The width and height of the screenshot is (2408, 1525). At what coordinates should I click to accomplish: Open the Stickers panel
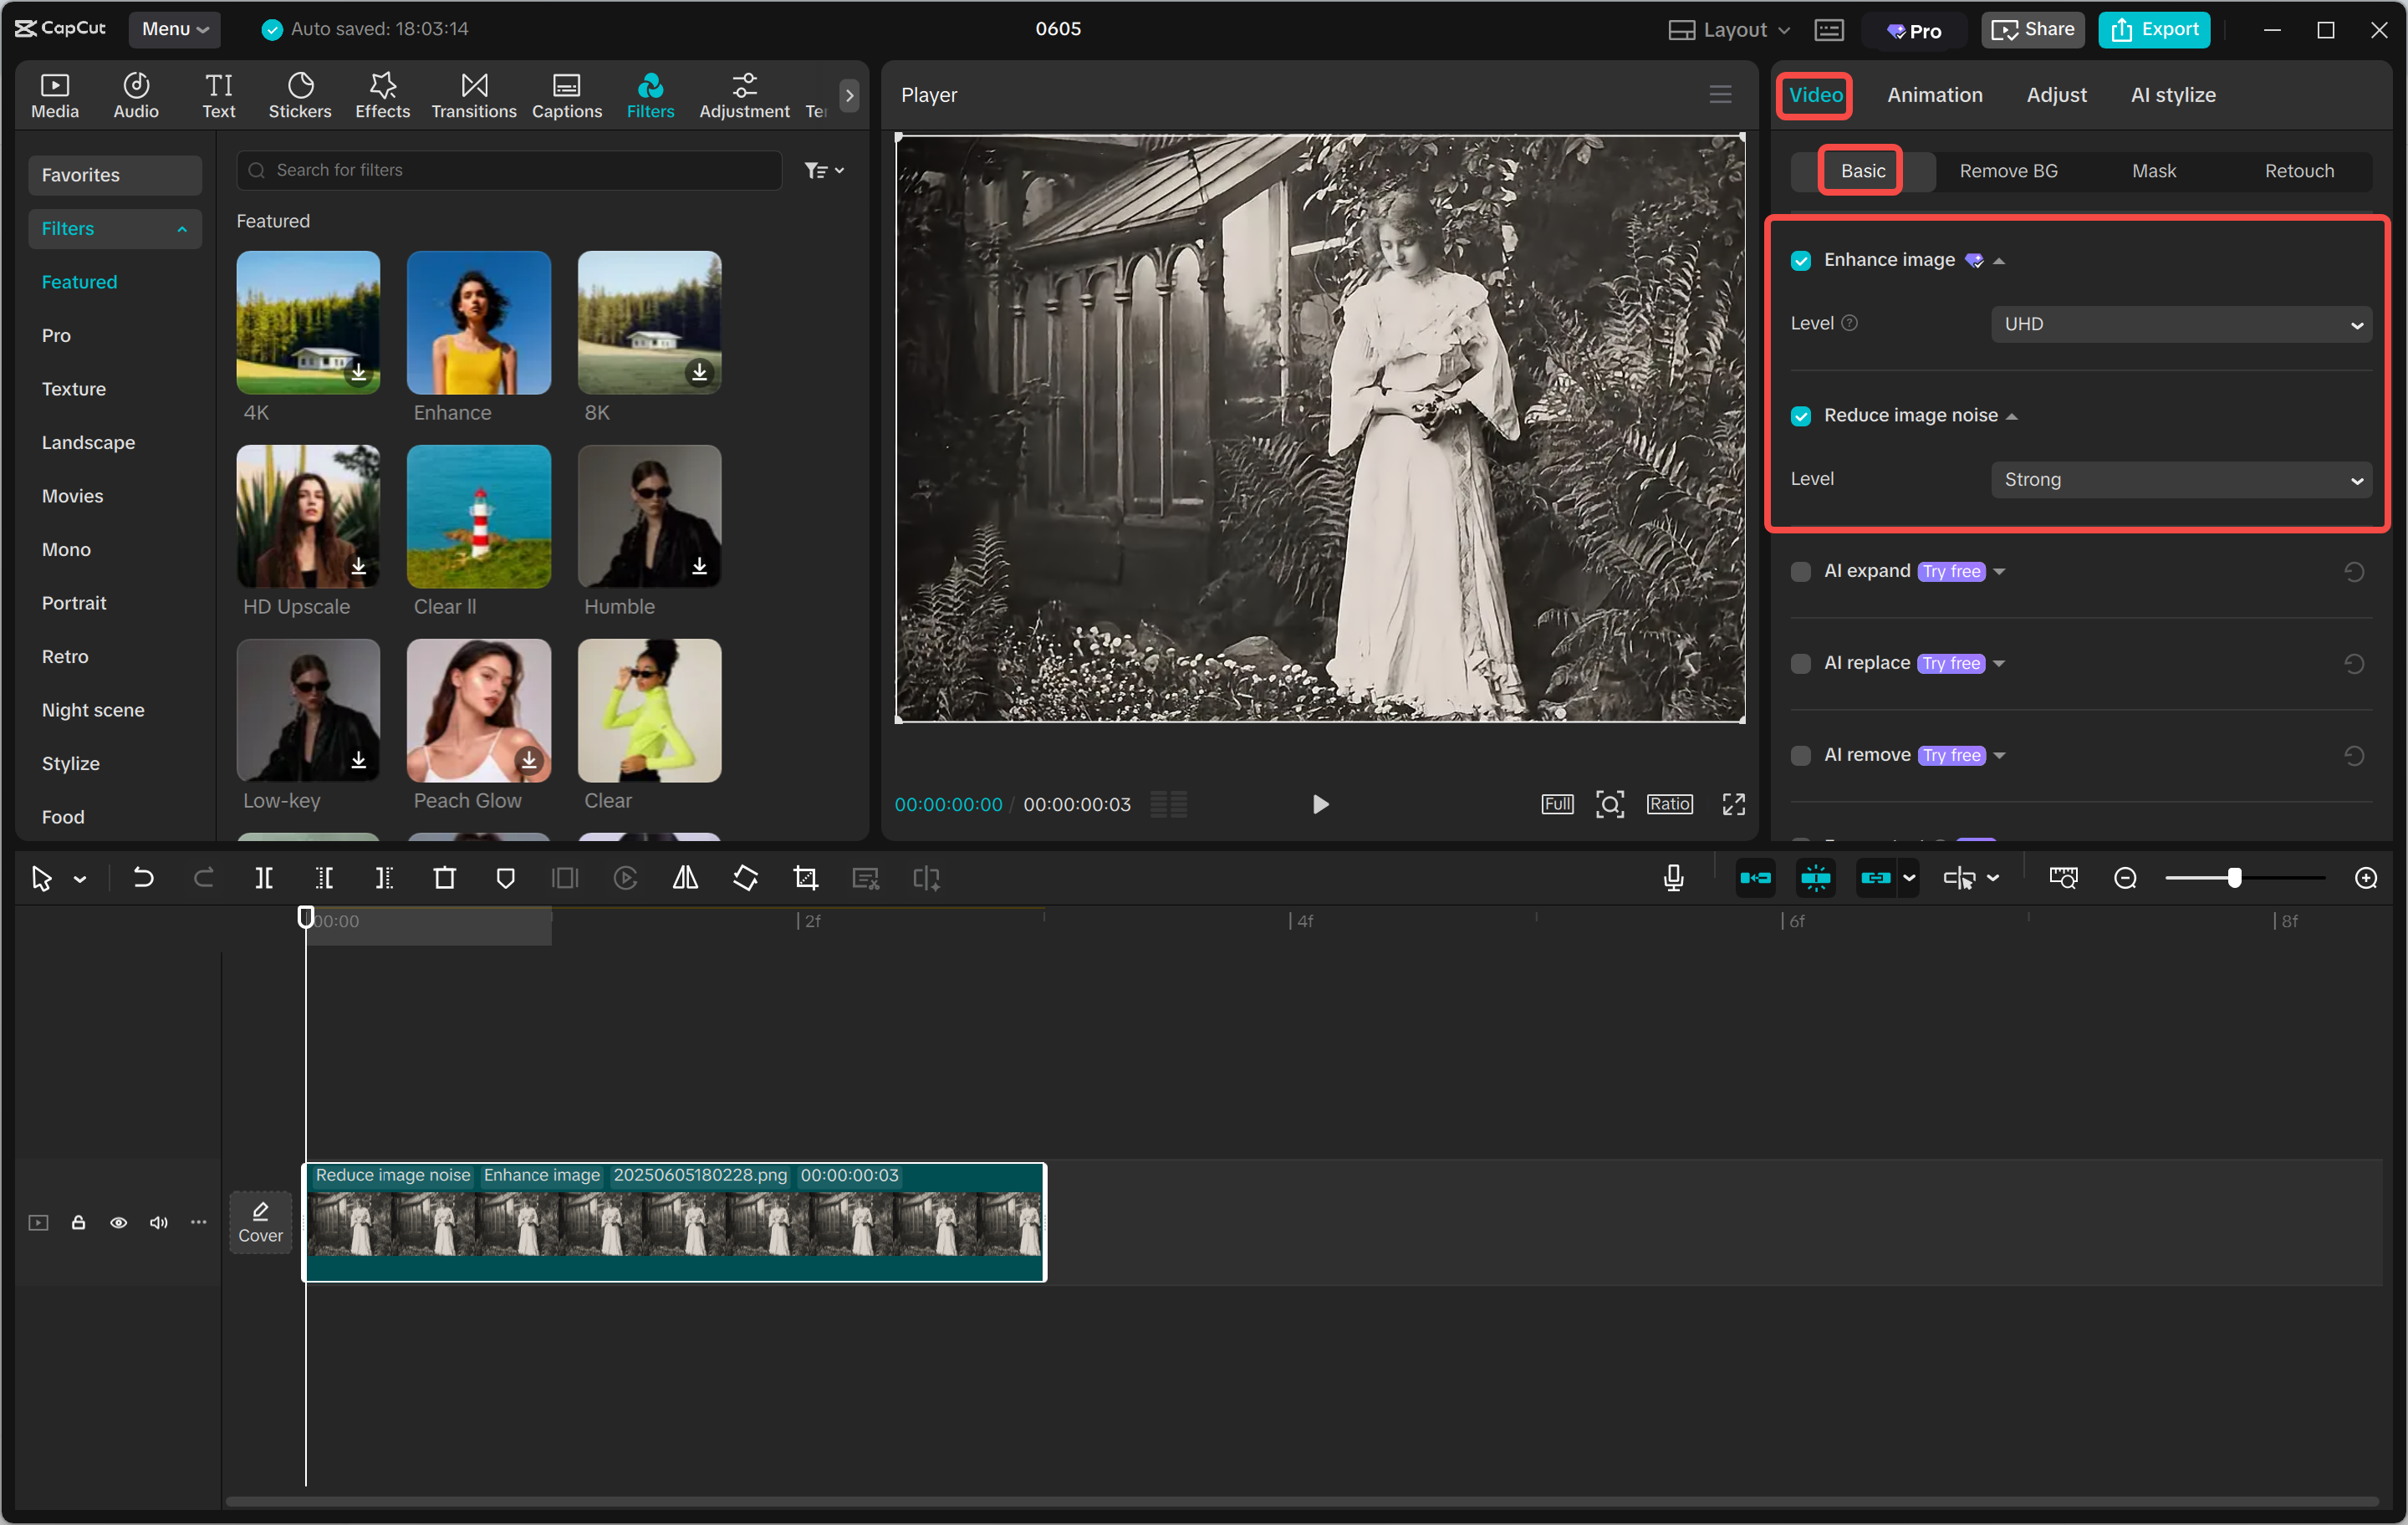(x=299, y=95)
